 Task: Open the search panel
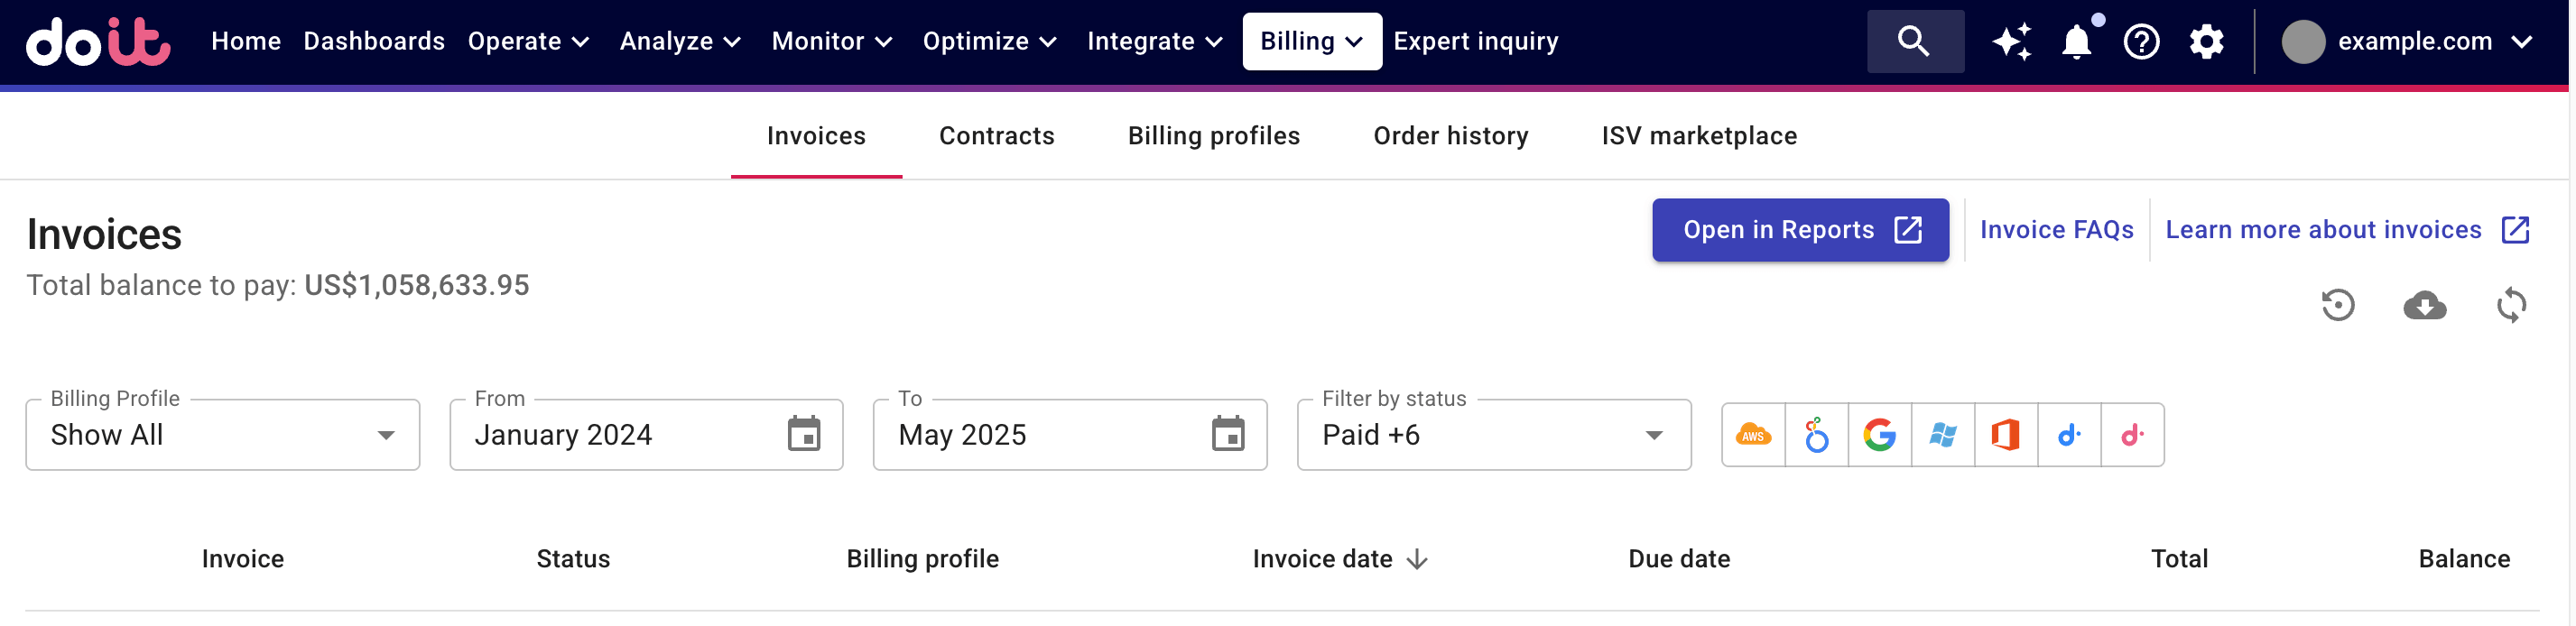pyautogui.click(x=1914, y=41)
